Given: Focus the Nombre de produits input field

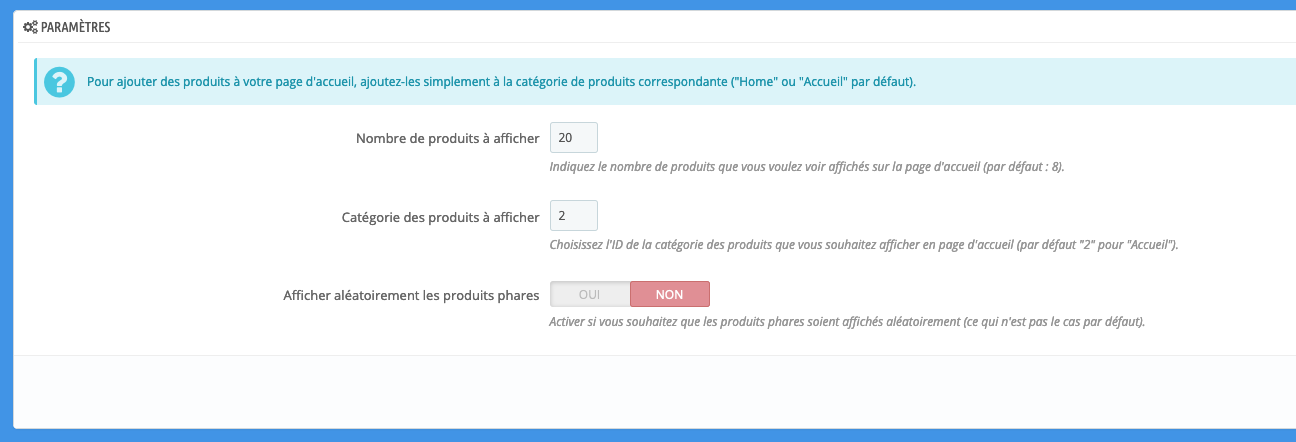Looking at the screenshot, I should pos(573,137).
